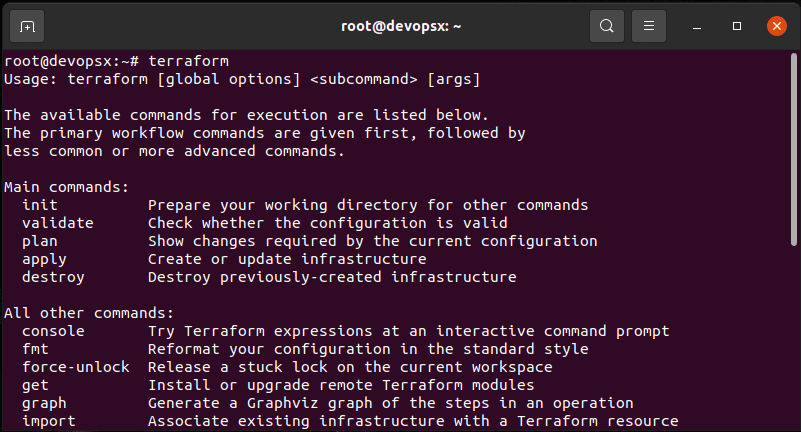Click the word init in Main commands
Image resolution: width=801 pixels, height=432 pixels.
coord(40,205)
